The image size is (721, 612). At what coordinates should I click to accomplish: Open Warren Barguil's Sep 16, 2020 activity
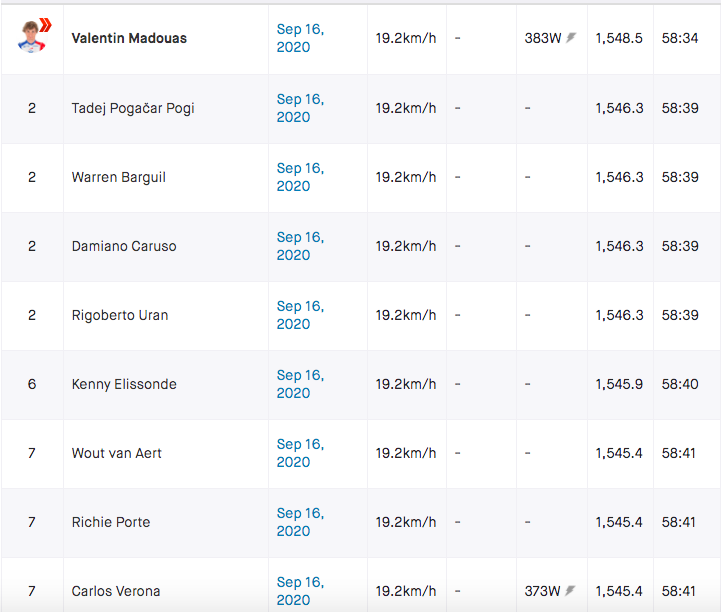pos(300,177)
